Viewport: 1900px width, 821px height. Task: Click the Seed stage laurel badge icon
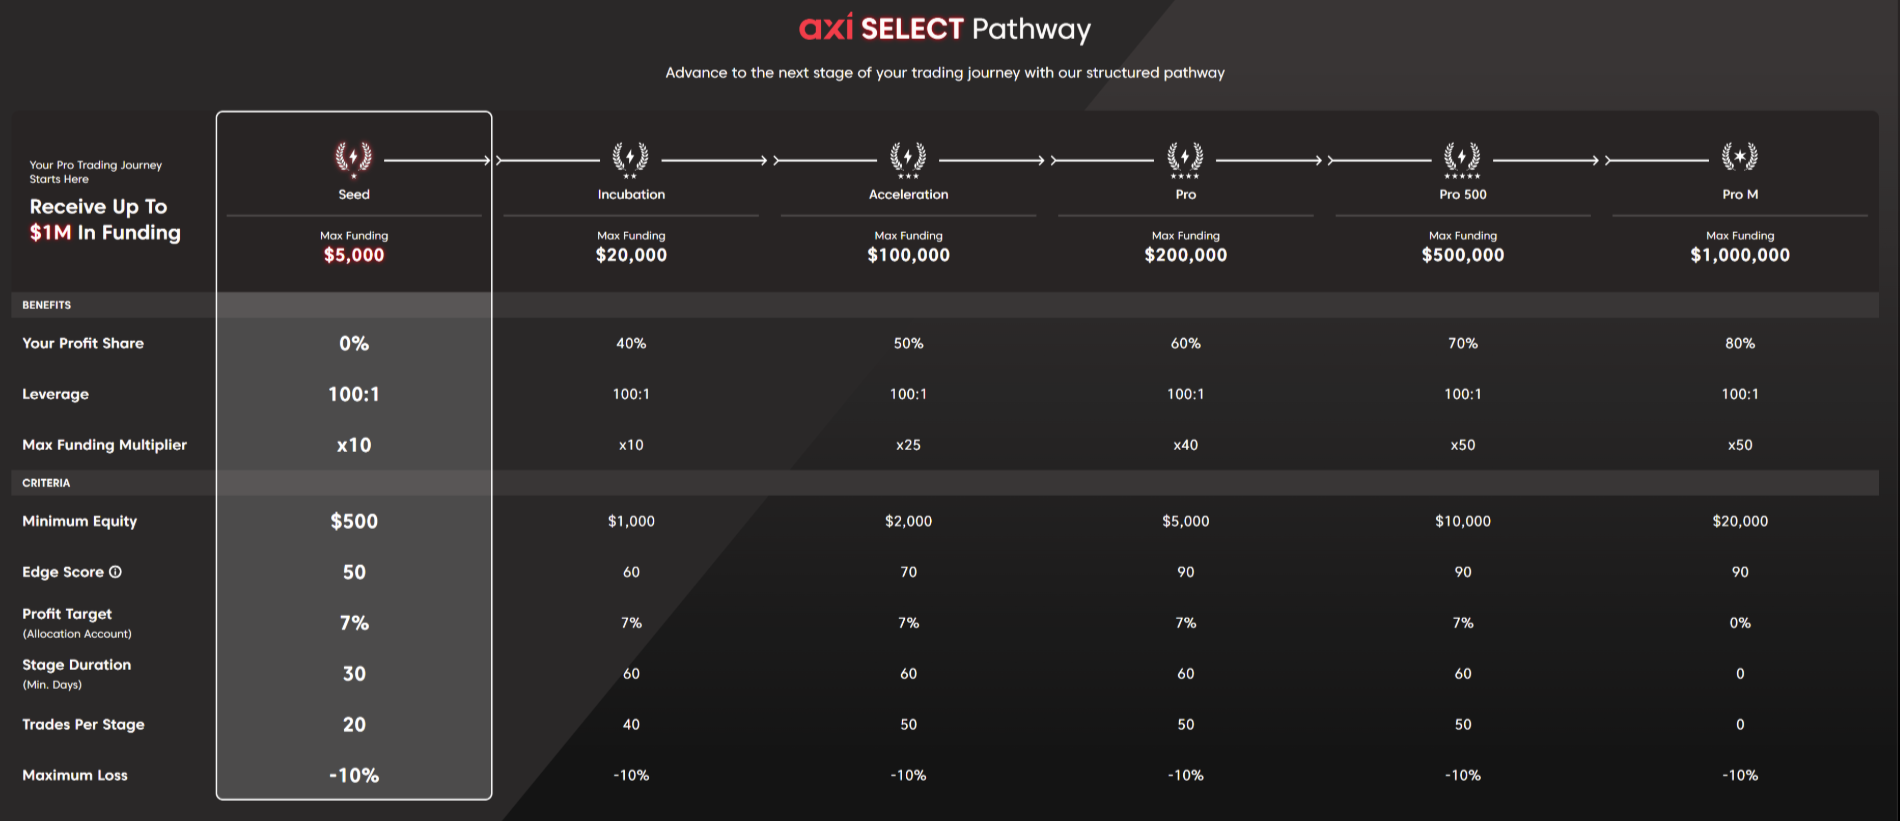353,157
